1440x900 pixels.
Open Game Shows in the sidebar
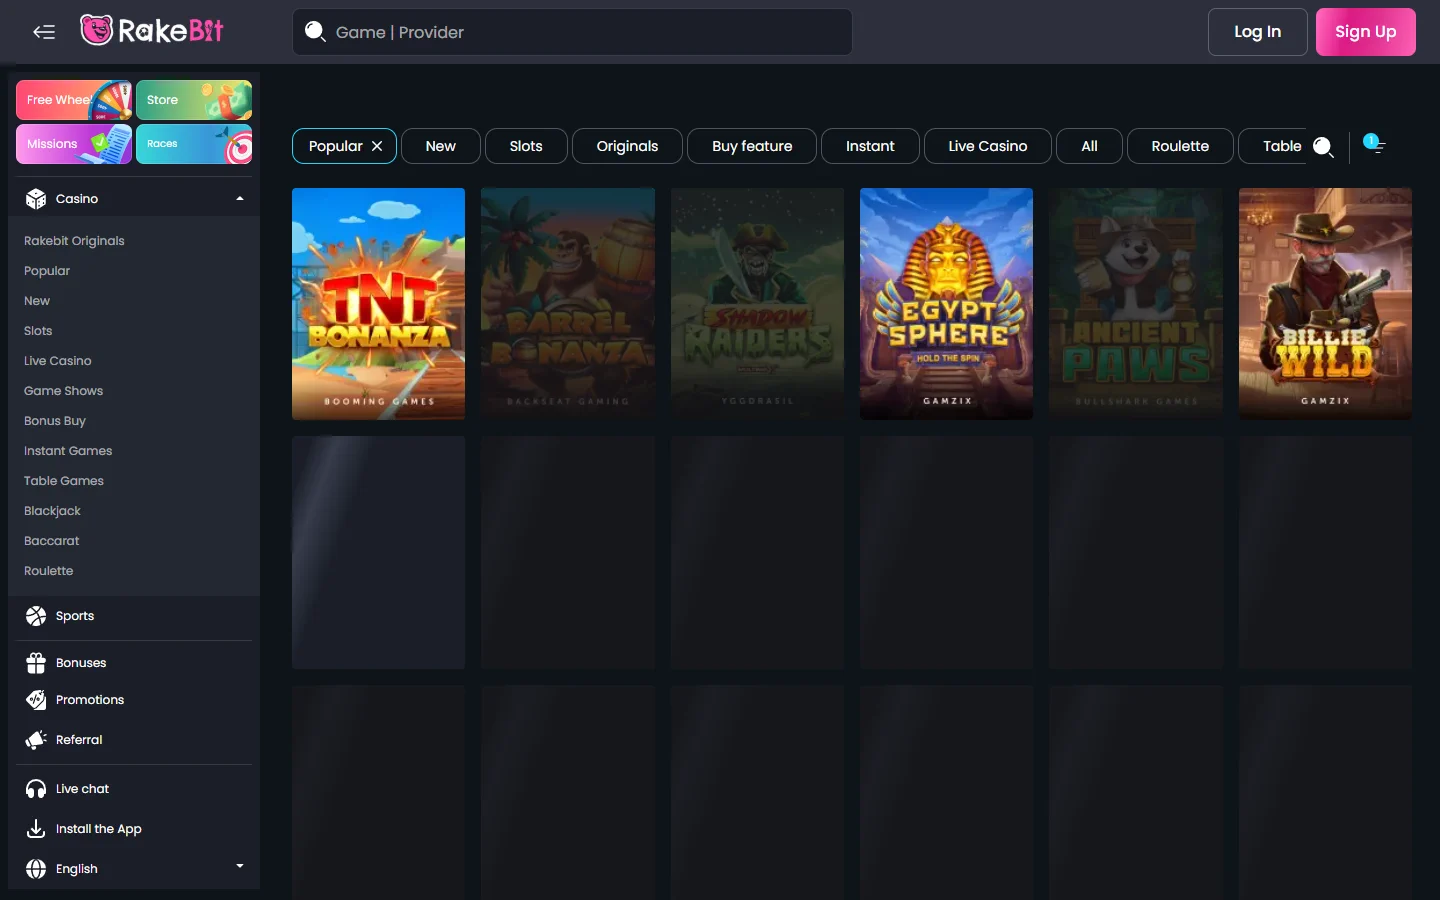point(63,391)
